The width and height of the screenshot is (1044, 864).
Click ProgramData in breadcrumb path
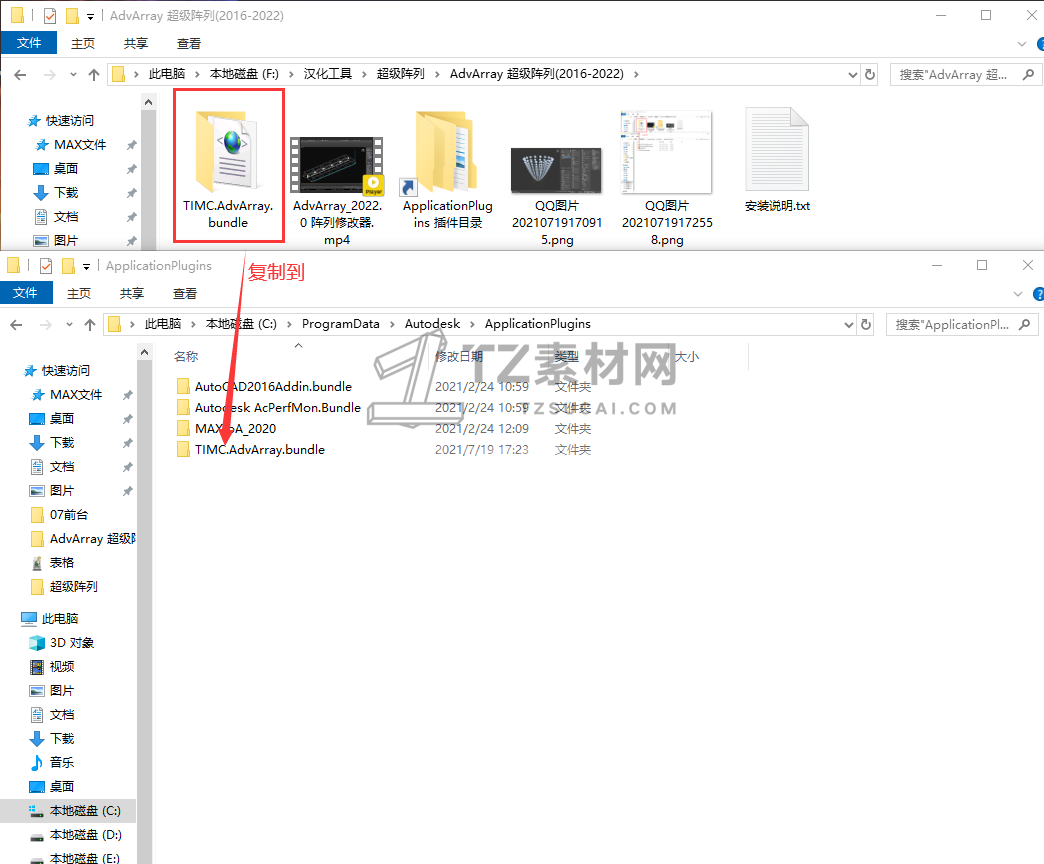pyautogui.click(x=340, y=324)
